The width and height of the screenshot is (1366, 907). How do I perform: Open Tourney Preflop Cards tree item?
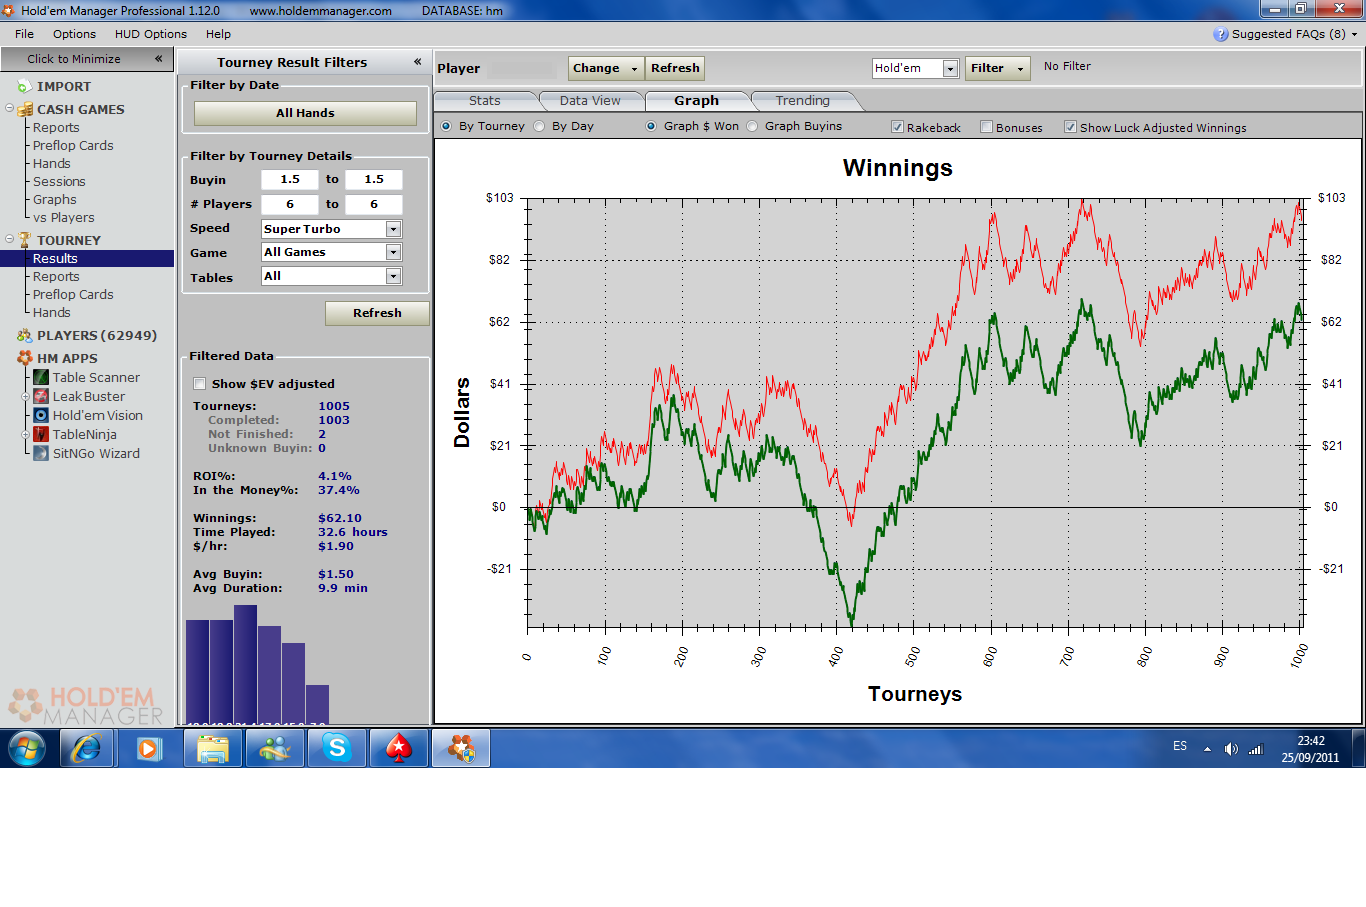pos(73,295)
